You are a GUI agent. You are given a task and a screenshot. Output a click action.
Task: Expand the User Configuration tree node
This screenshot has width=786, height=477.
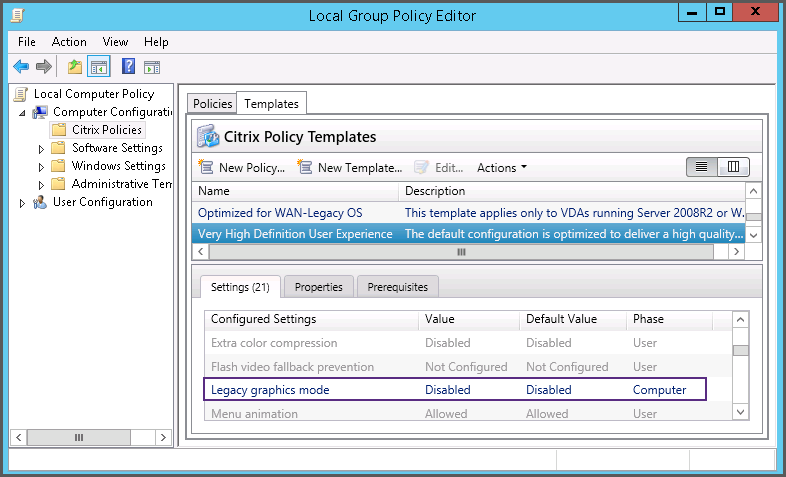click(23, 202)
